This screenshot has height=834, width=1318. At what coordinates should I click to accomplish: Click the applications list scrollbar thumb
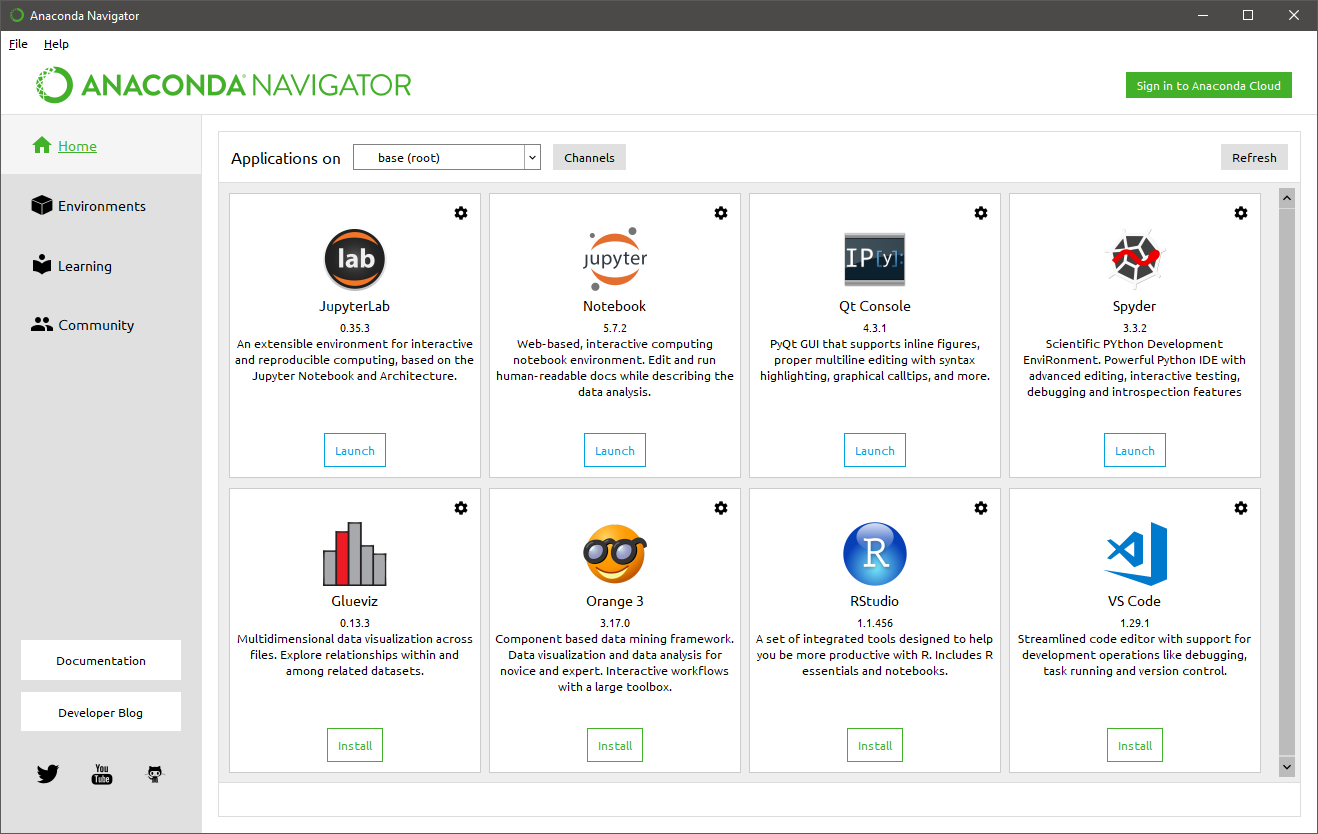[1286, 480]
